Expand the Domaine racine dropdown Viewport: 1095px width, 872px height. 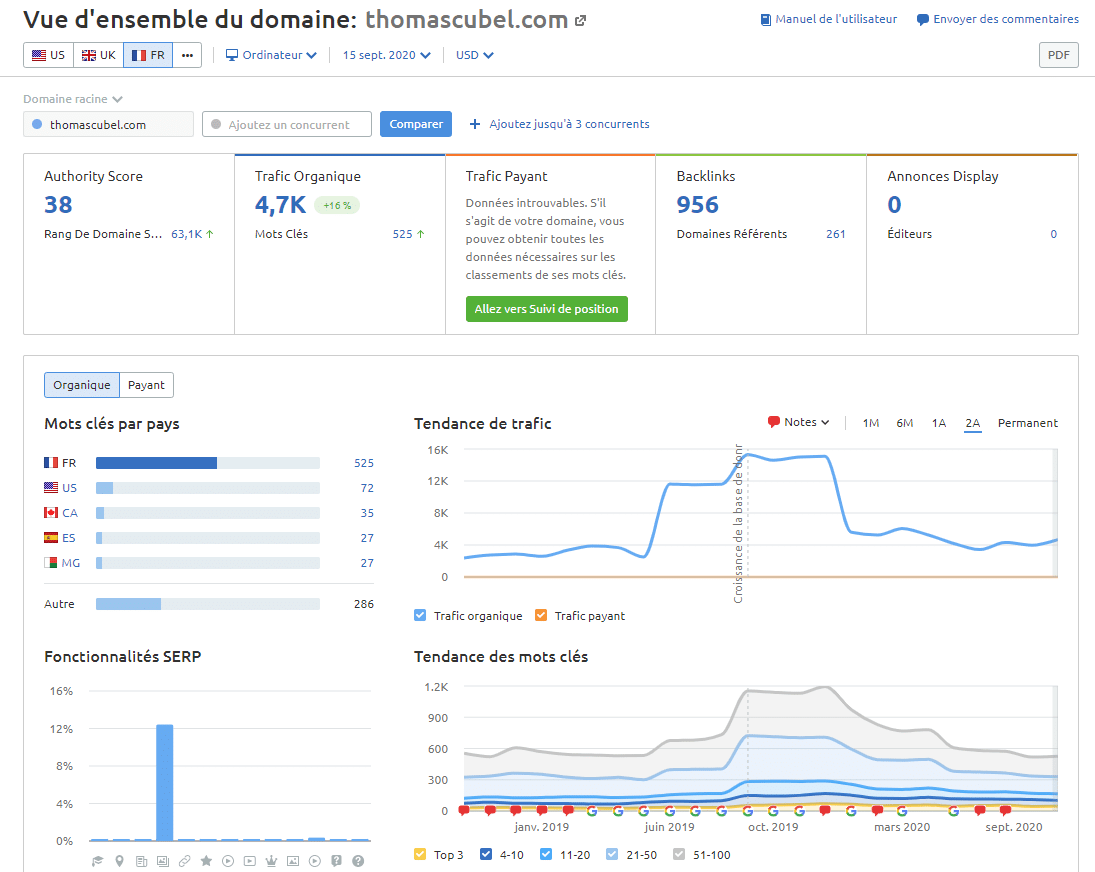[73, 99]
